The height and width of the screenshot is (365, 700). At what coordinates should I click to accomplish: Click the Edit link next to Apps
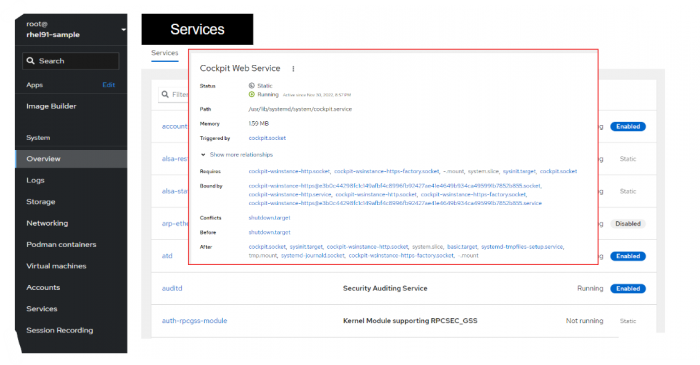pos(108,85)
